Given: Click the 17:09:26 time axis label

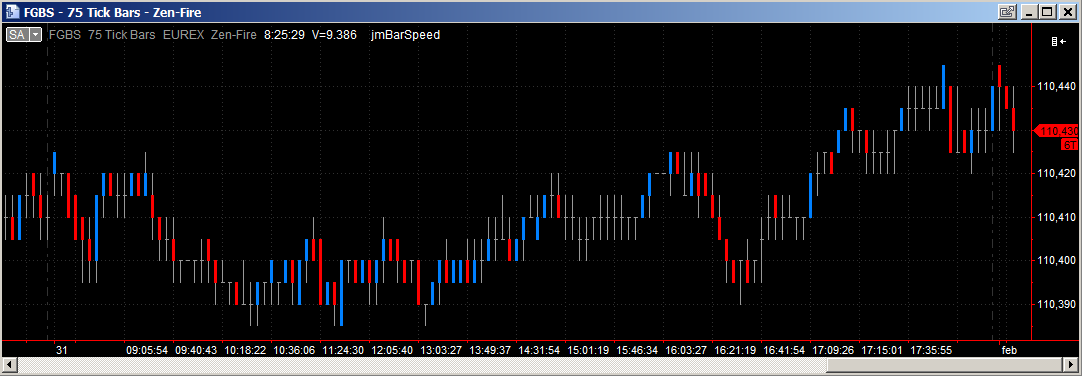Looking at the screenshot, I should [x=833, y=350].
